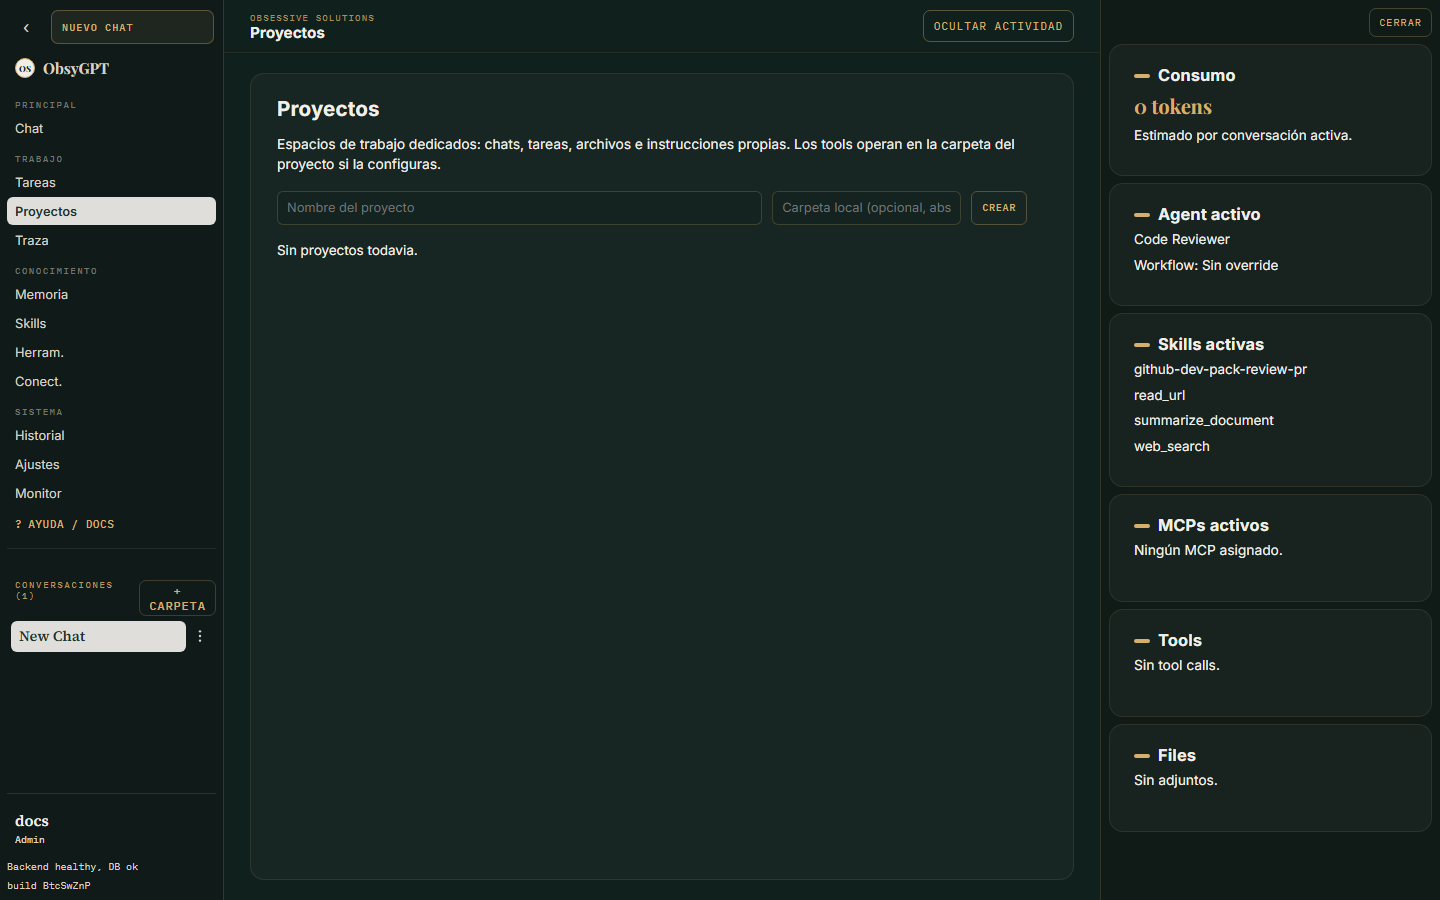
Task: Collapse sidebar with the back chevron
Action: pyautogui.click(x=26, y=28)
